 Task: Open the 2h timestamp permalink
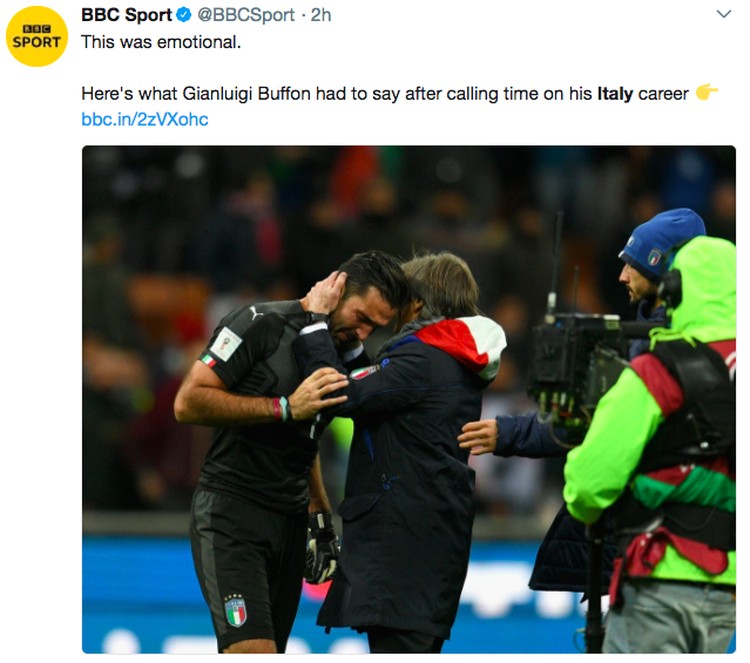(321, 15)
